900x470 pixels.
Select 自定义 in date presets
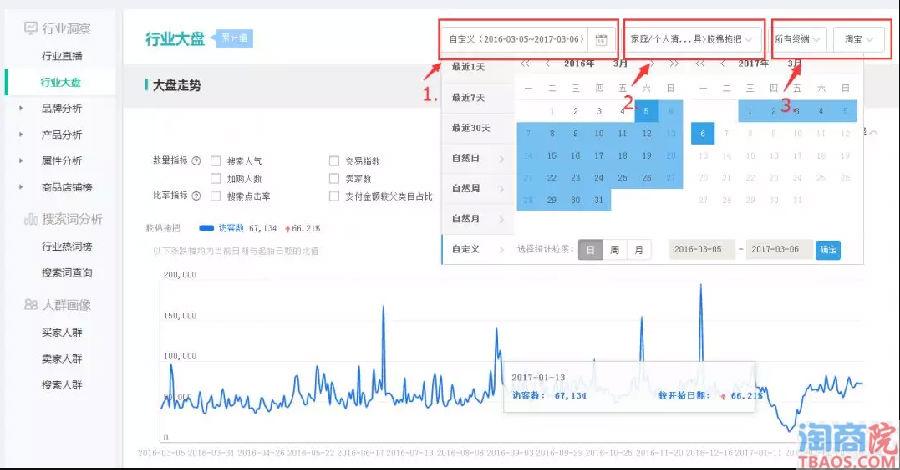(466, 249)
